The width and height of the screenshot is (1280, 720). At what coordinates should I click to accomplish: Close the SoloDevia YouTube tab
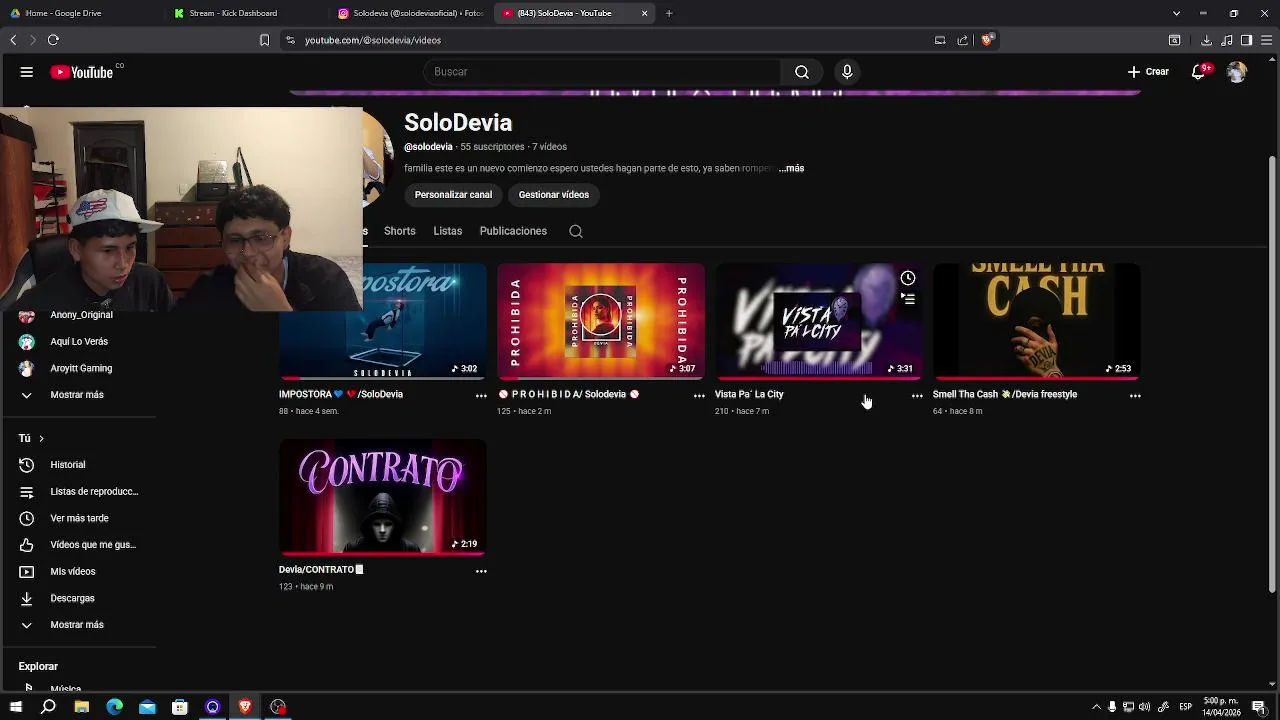(x=644, y=13)
